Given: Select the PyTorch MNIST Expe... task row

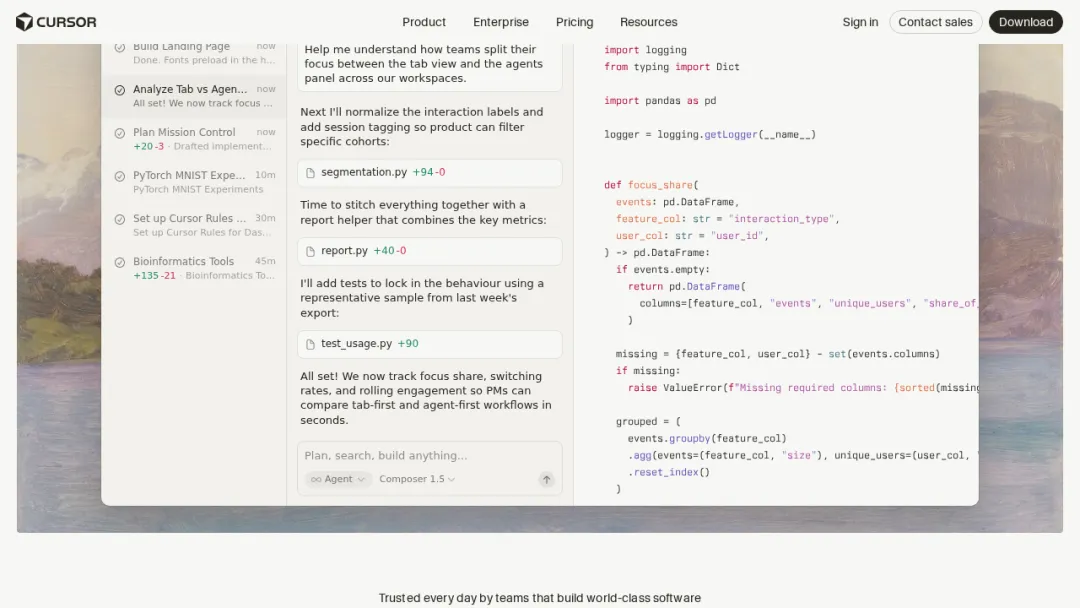Looking at the screenshot, I should click(194, 182).
